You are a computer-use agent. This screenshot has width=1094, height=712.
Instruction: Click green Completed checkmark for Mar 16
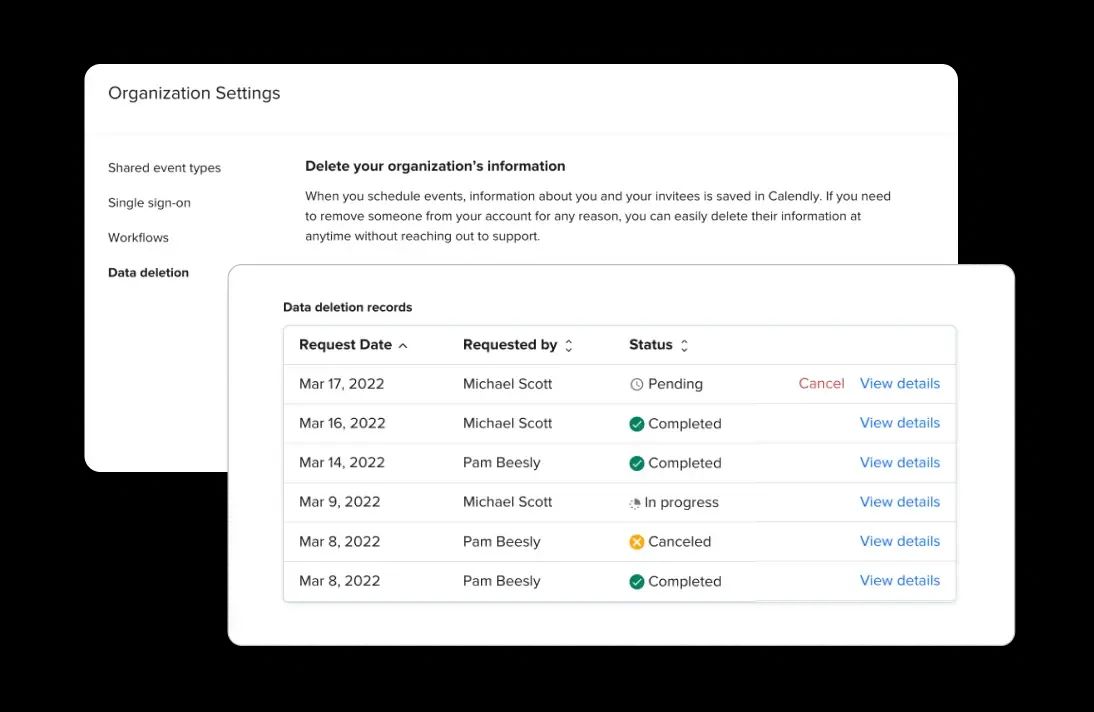(637, 424)
